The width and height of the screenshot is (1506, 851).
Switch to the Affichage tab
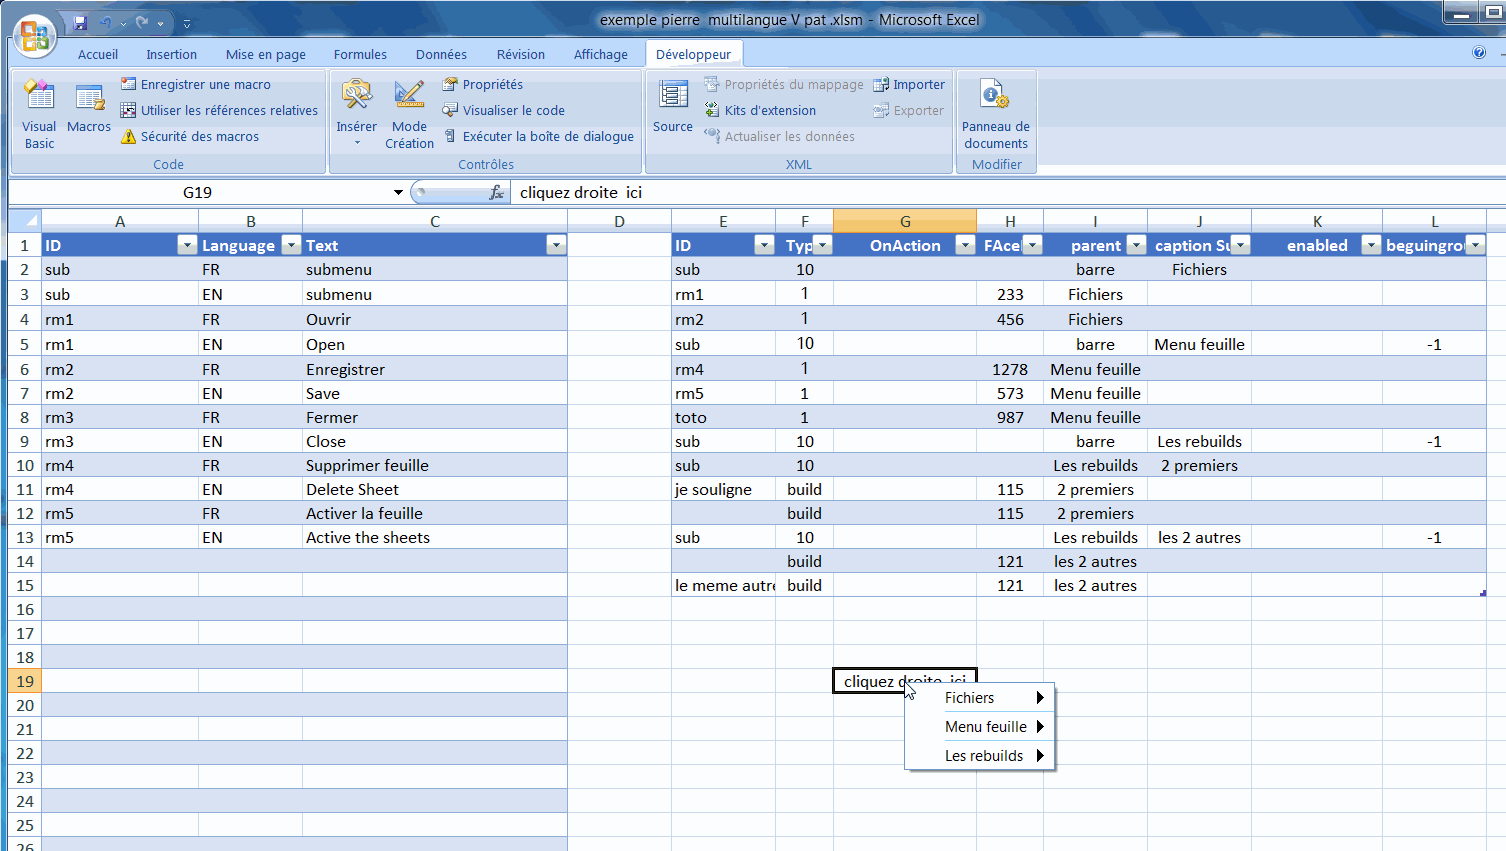(601, 54)
